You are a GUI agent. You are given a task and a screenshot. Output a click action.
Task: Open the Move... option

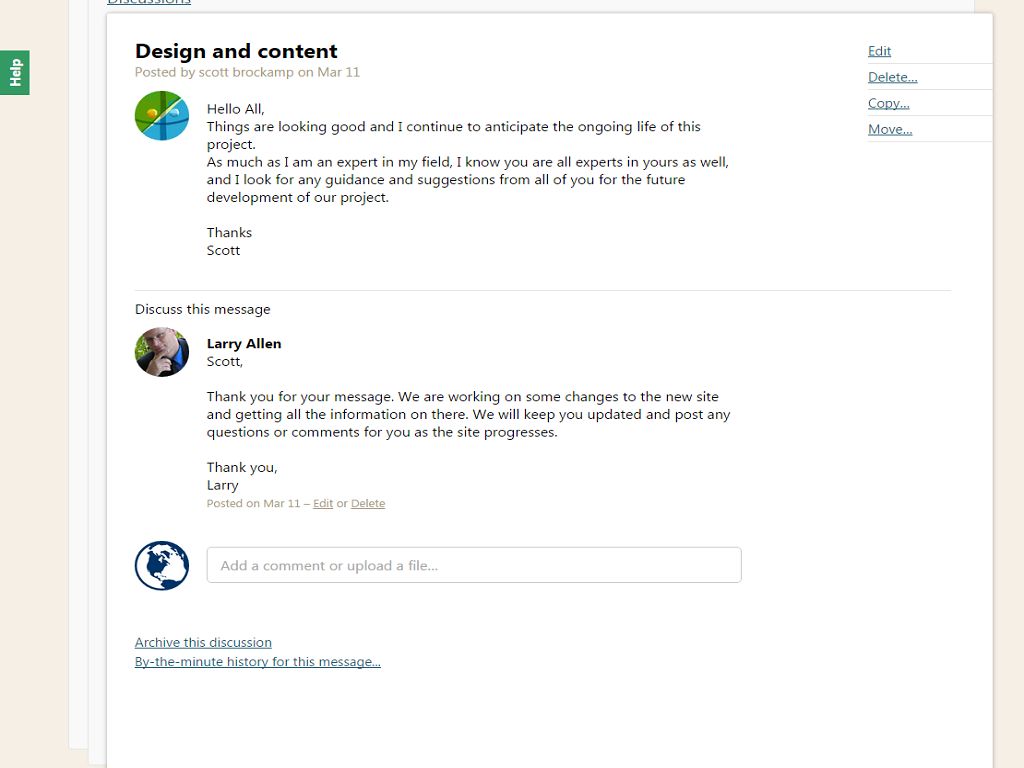click(889, 129)
